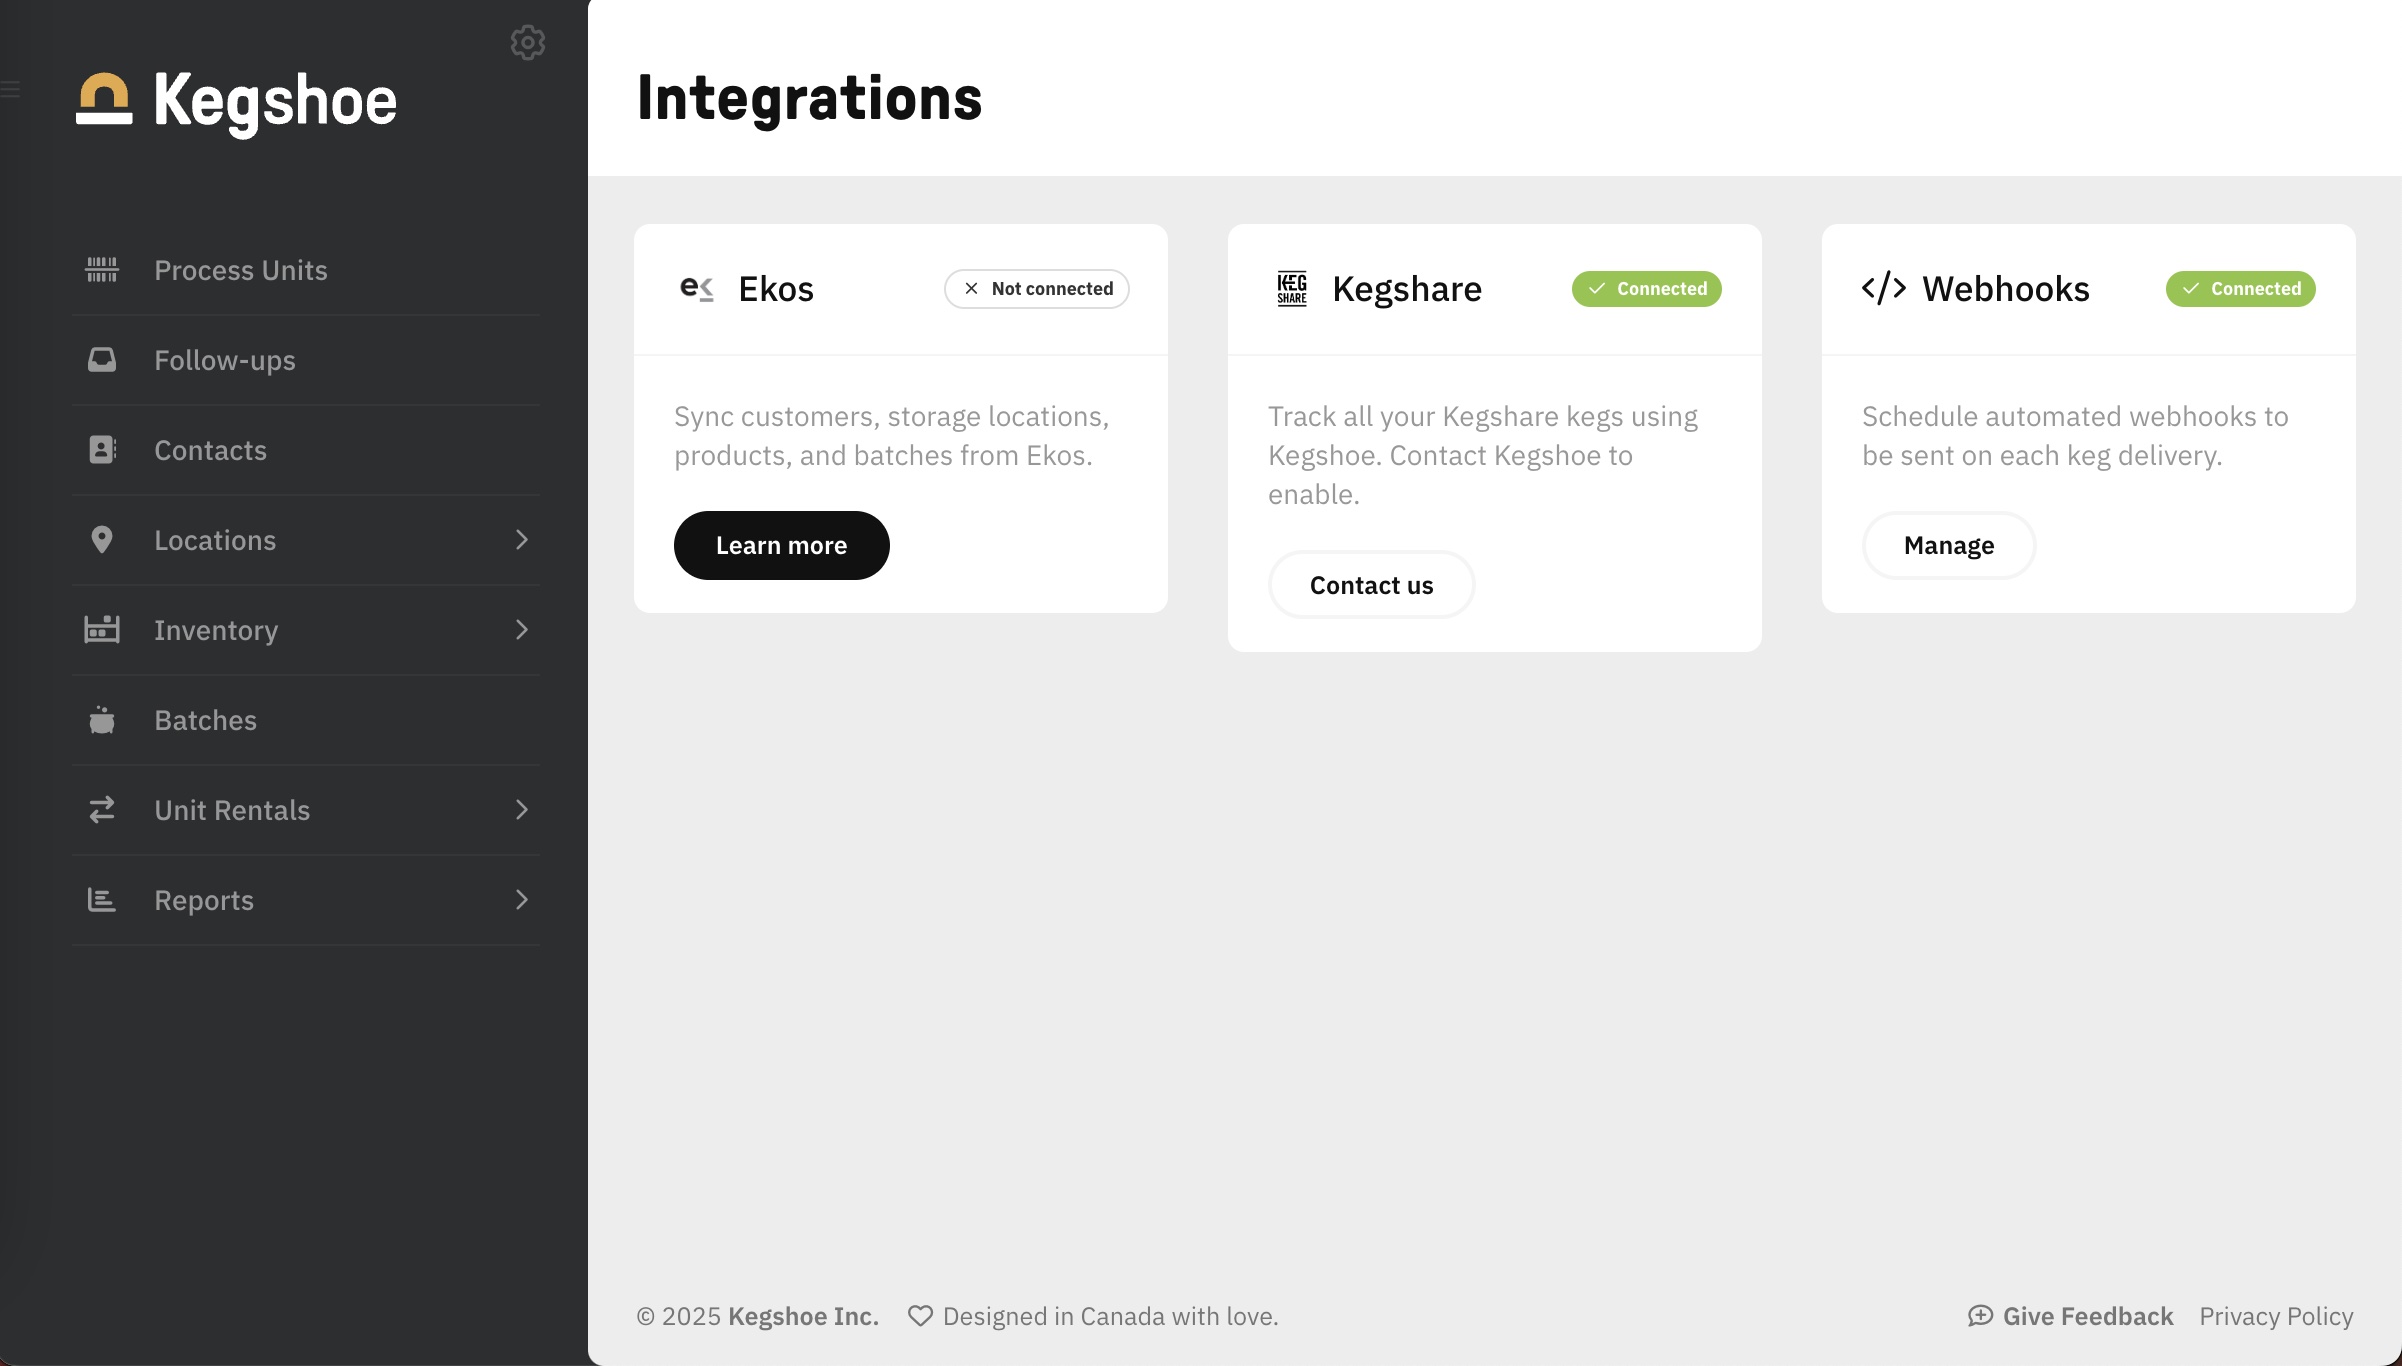2402x1366 pixels.
Task: Click the Batches pot icon
Action: pyautogui.click(x=102, y=720)
